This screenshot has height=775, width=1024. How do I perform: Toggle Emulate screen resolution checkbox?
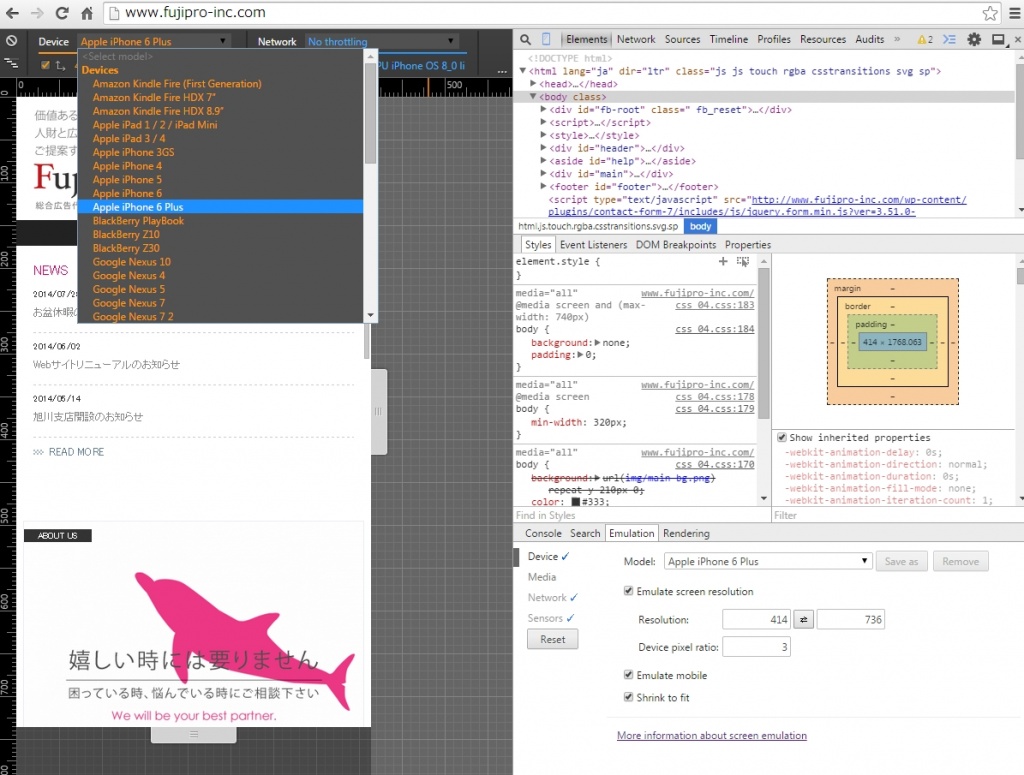click(x=628, y=591)
